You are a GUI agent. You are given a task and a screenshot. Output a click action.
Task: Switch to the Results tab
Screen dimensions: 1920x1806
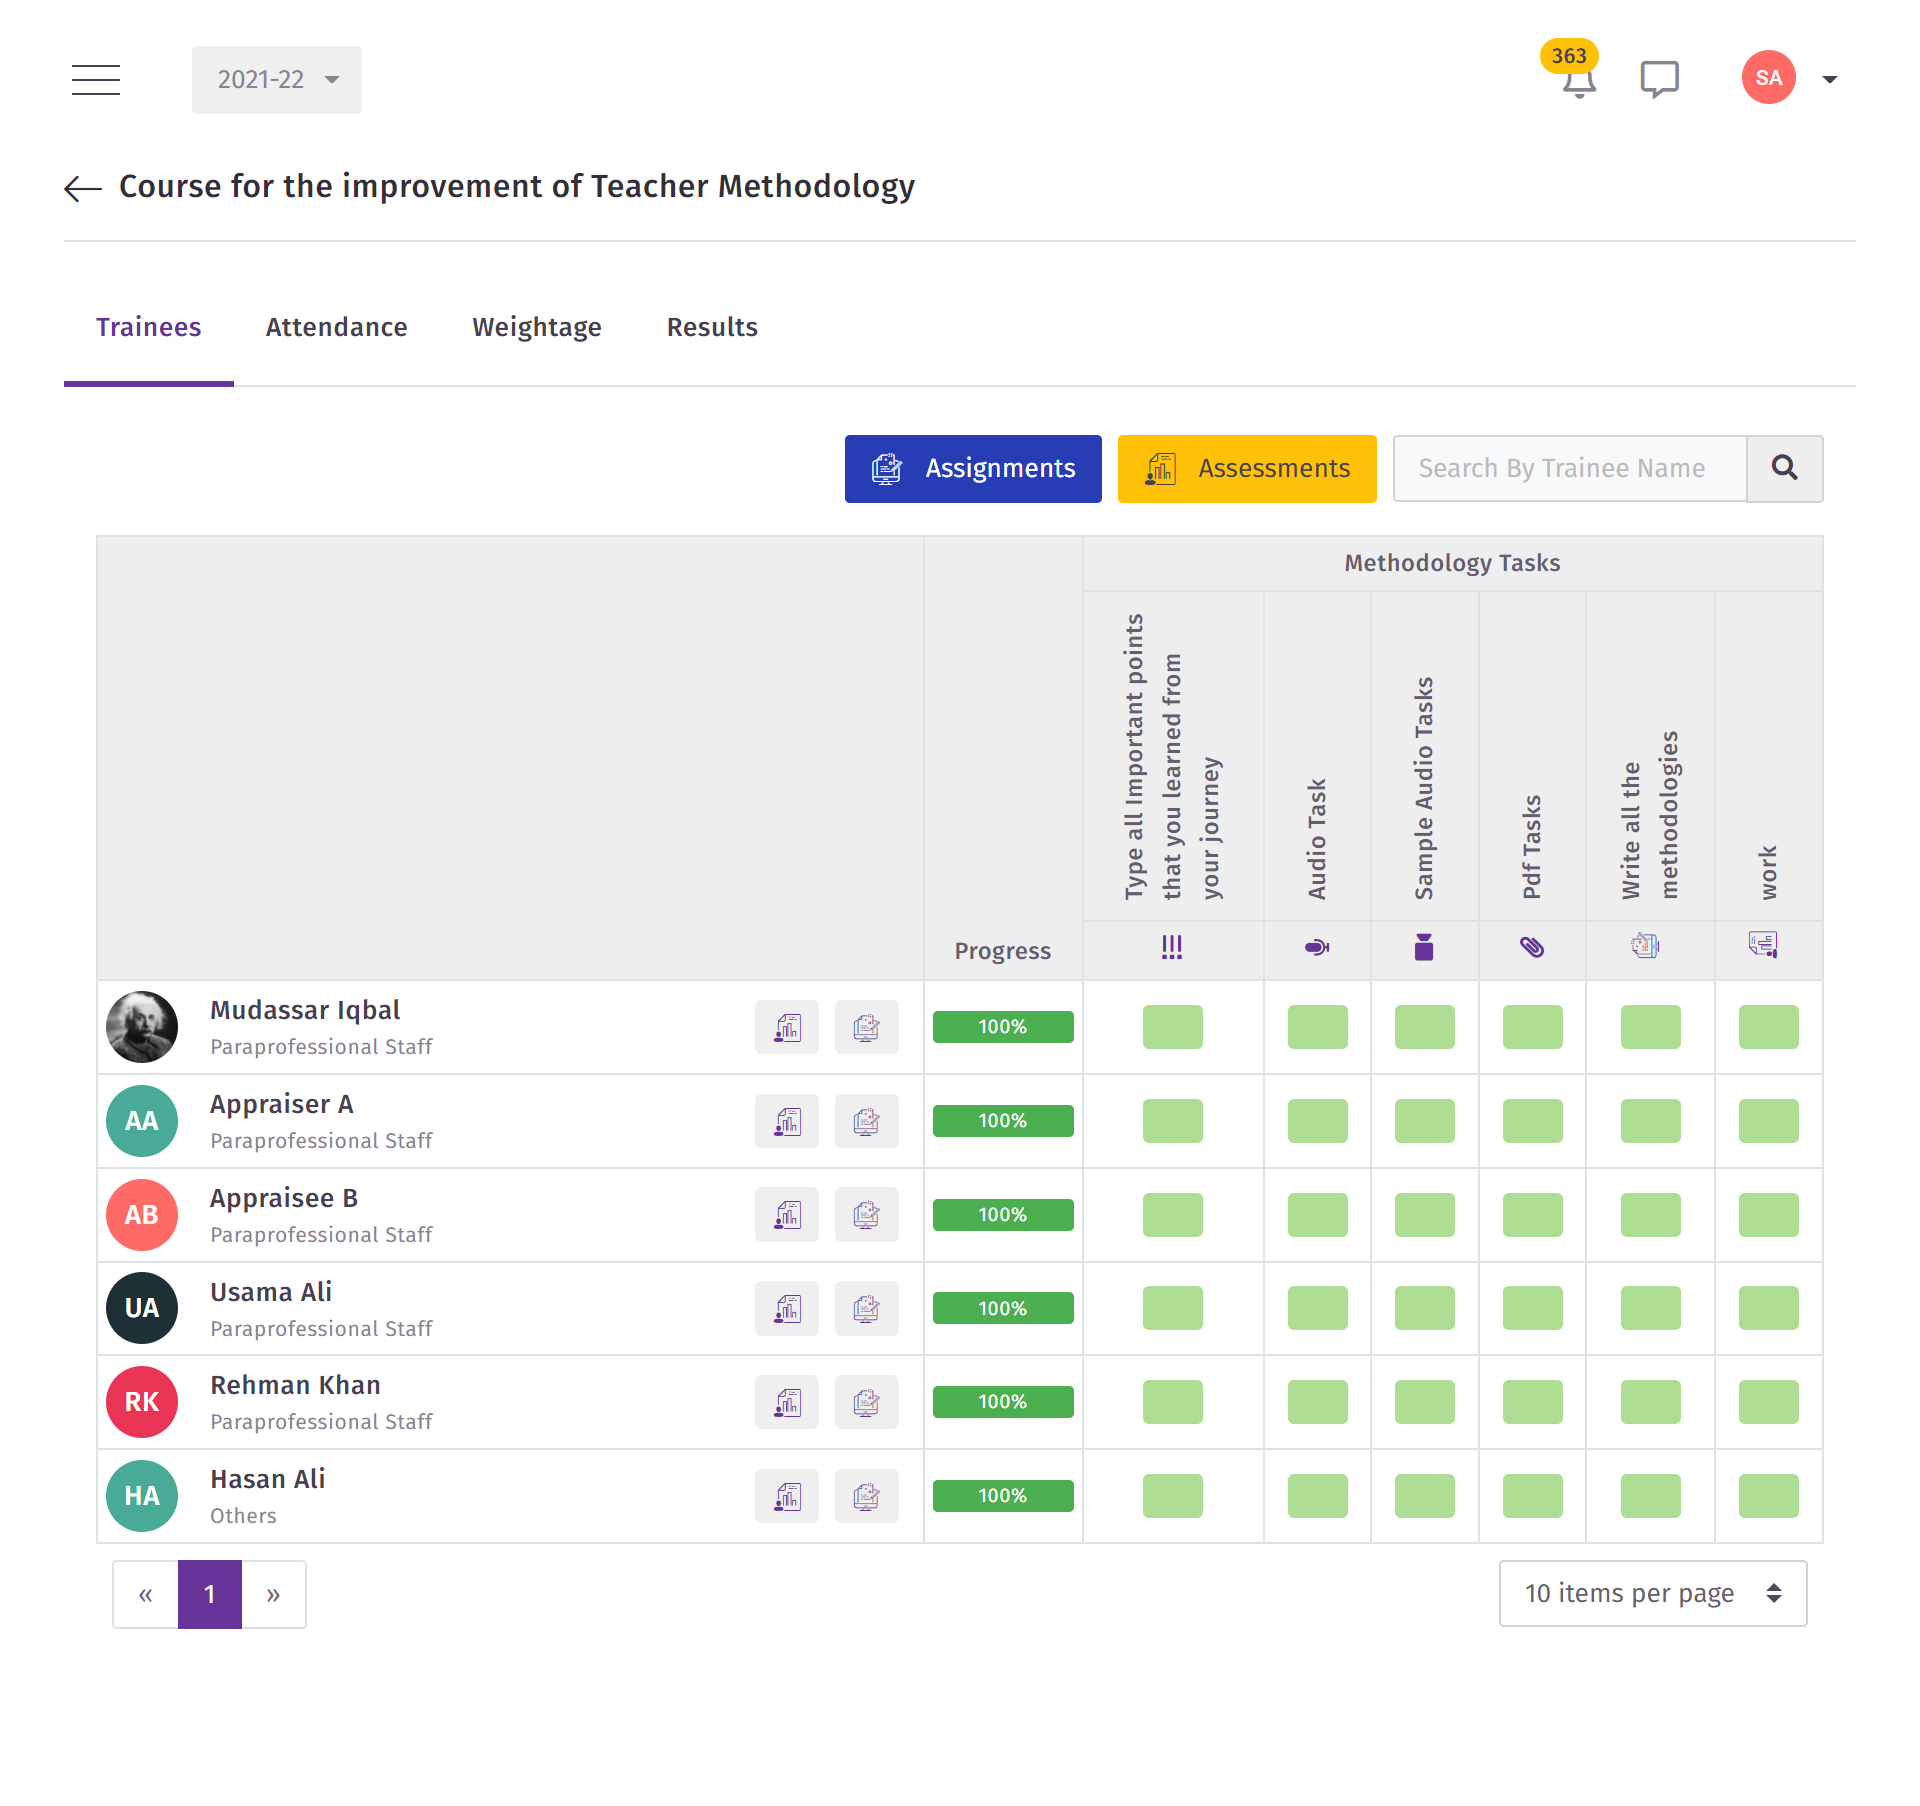tap(712, 327)
